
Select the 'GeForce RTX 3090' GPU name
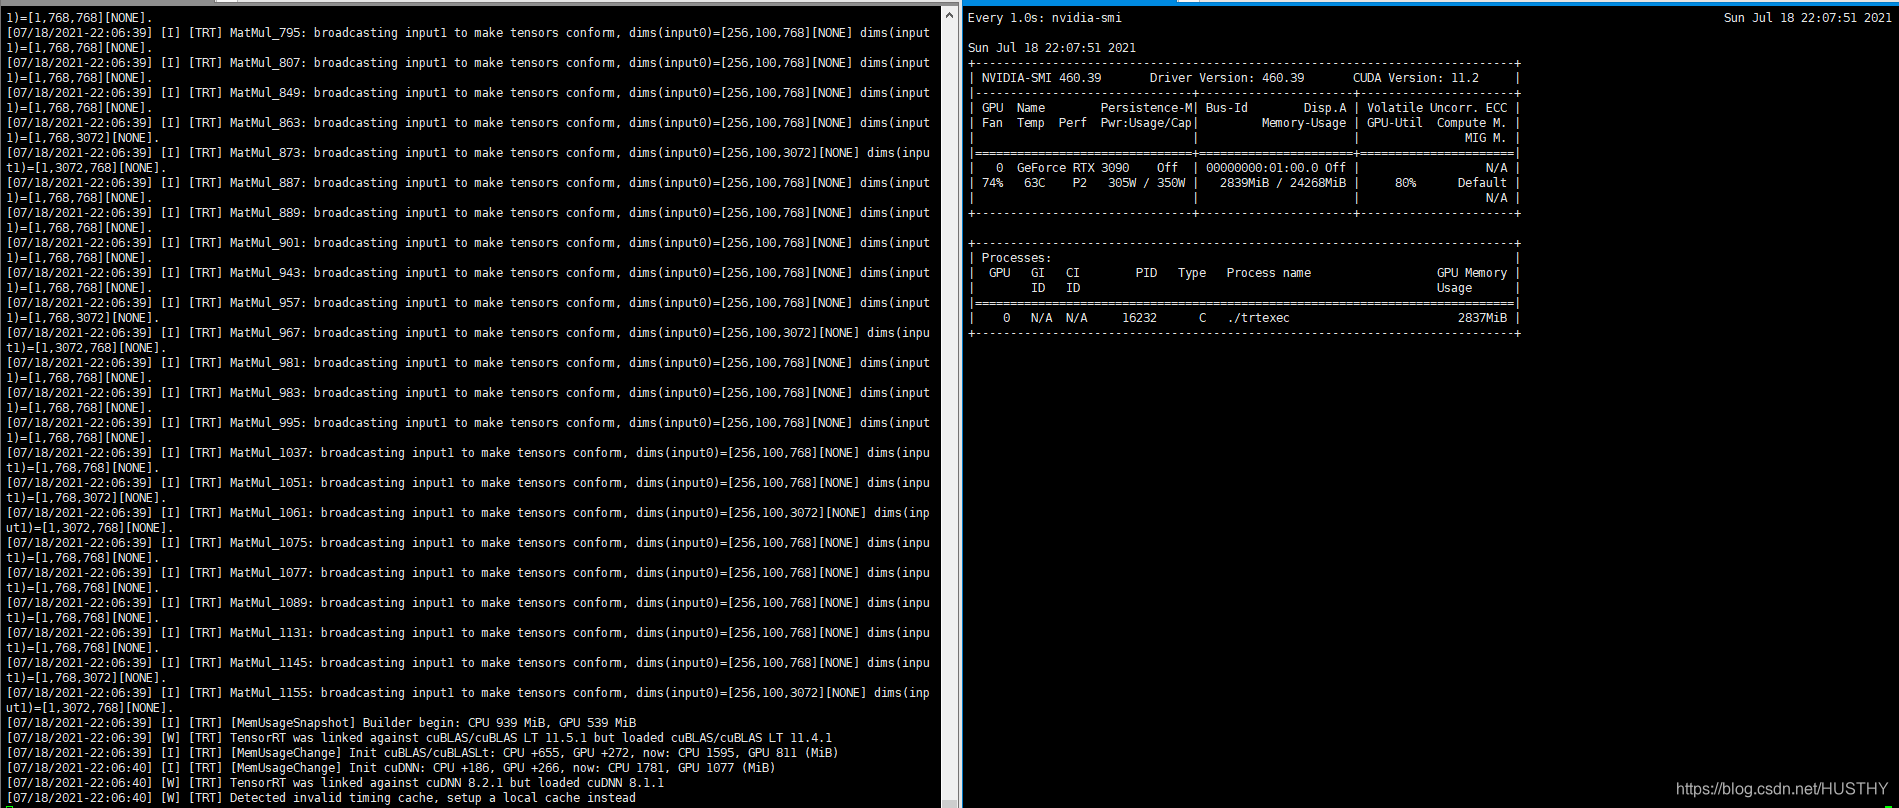pyautogui.click(x=1073, y=168)
